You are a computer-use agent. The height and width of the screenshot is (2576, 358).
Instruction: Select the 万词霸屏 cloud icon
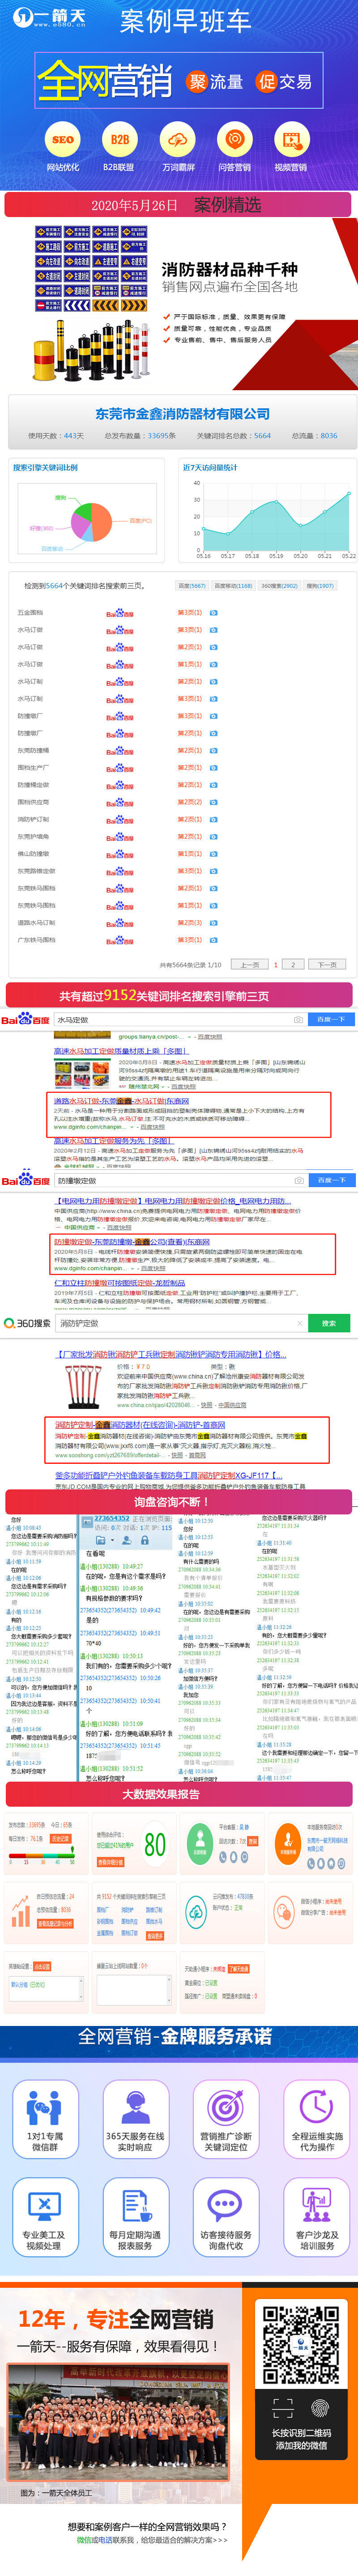click(178, 140)
